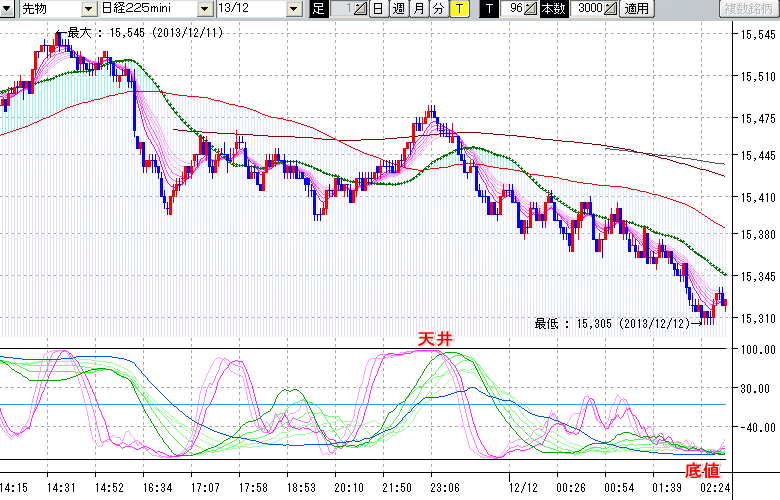Expand the 13/12 contract month dropdown

(x=293, y=9)
